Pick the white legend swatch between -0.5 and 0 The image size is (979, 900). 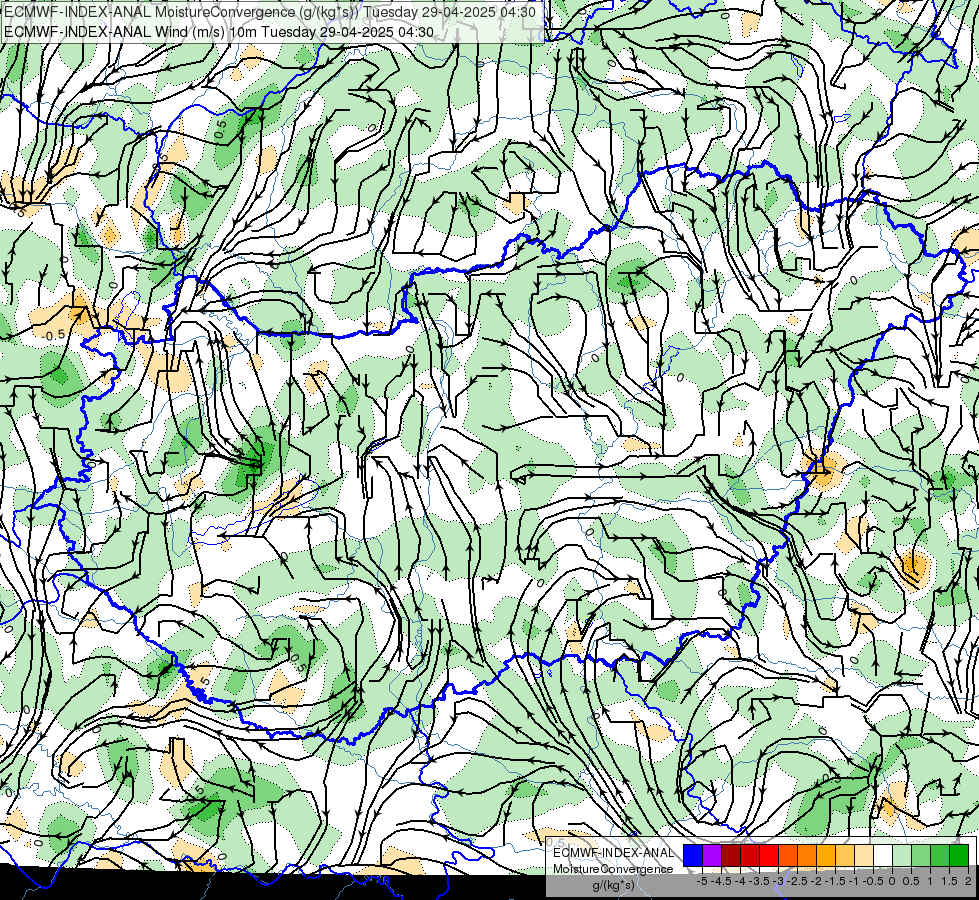(883, 855)
